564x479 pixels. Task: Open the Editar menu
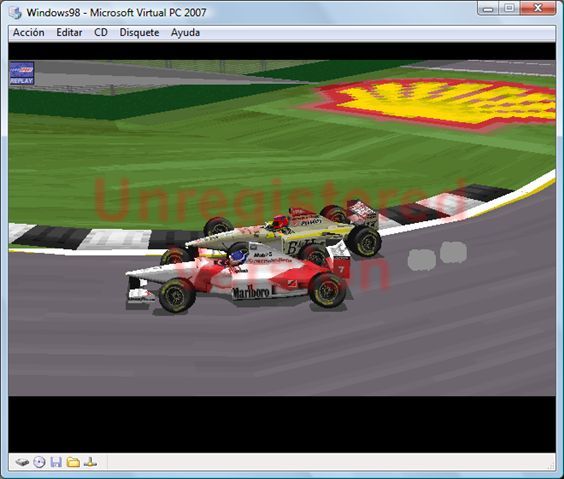[x=69, y=33]
